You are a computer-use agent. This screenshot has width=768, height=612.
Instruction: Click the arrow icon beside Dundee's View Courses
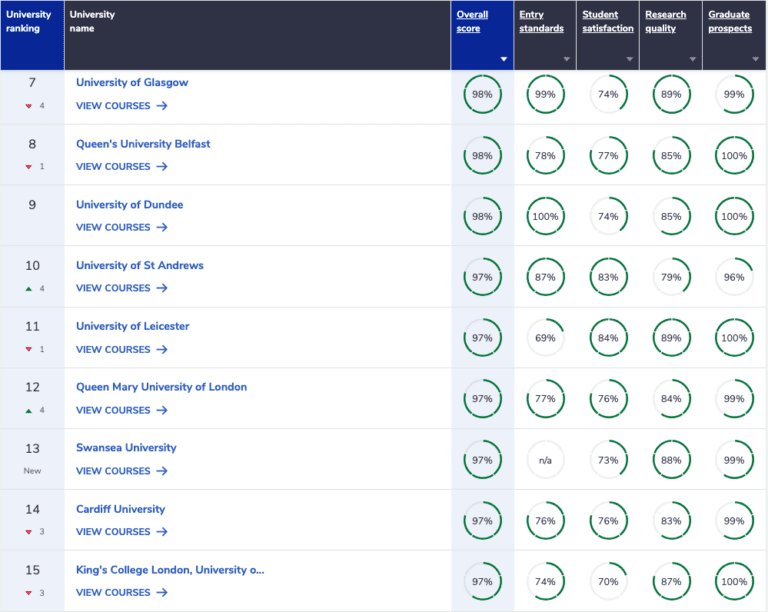162,227
